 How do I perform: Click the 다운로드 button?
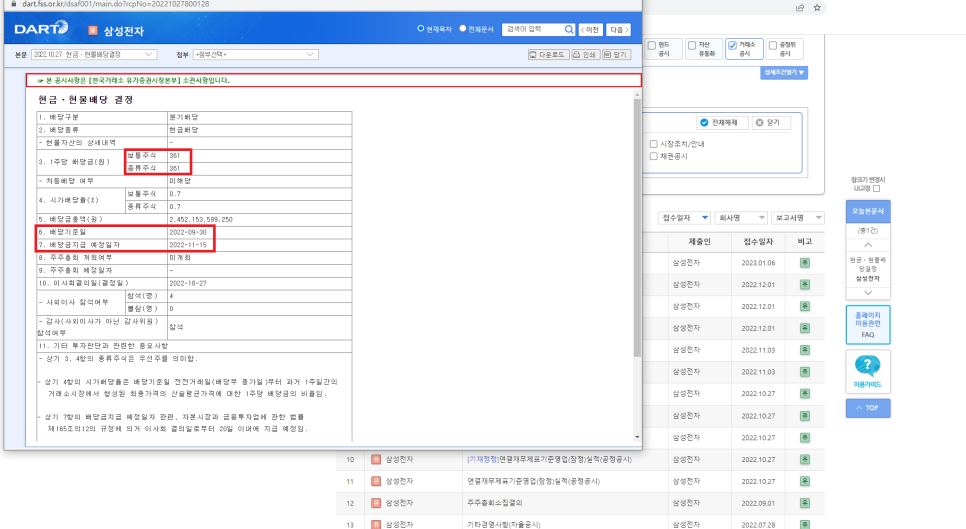(548, 55)
